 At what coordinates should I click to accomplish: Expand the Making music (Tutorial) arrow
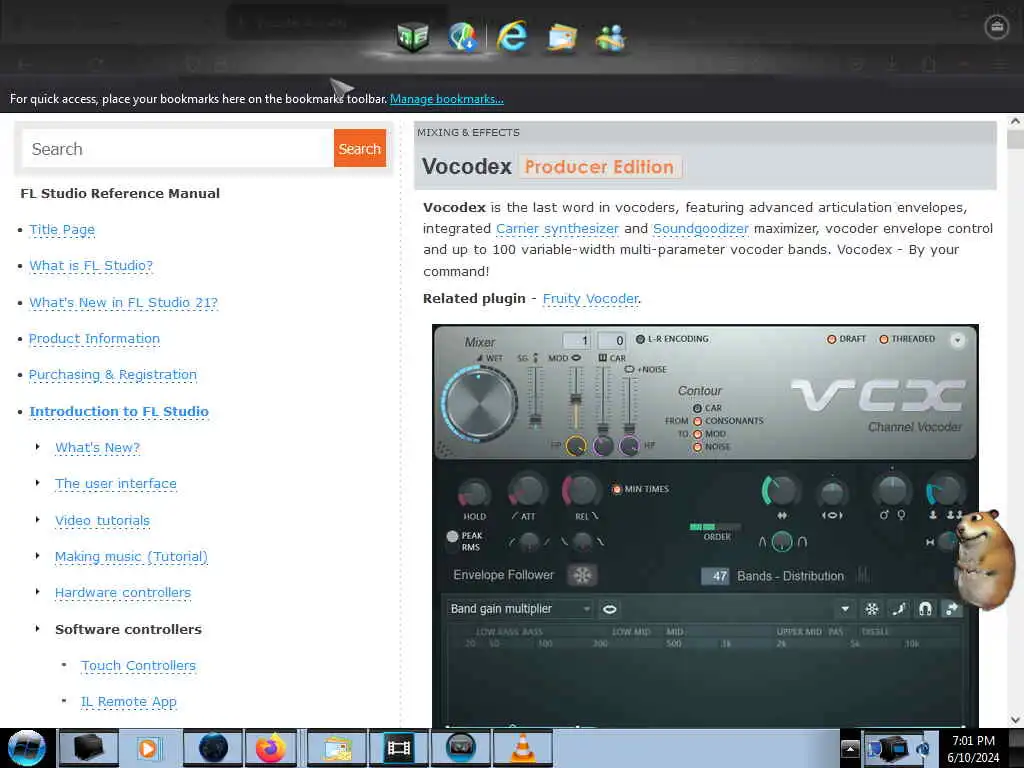click(37, 556)
